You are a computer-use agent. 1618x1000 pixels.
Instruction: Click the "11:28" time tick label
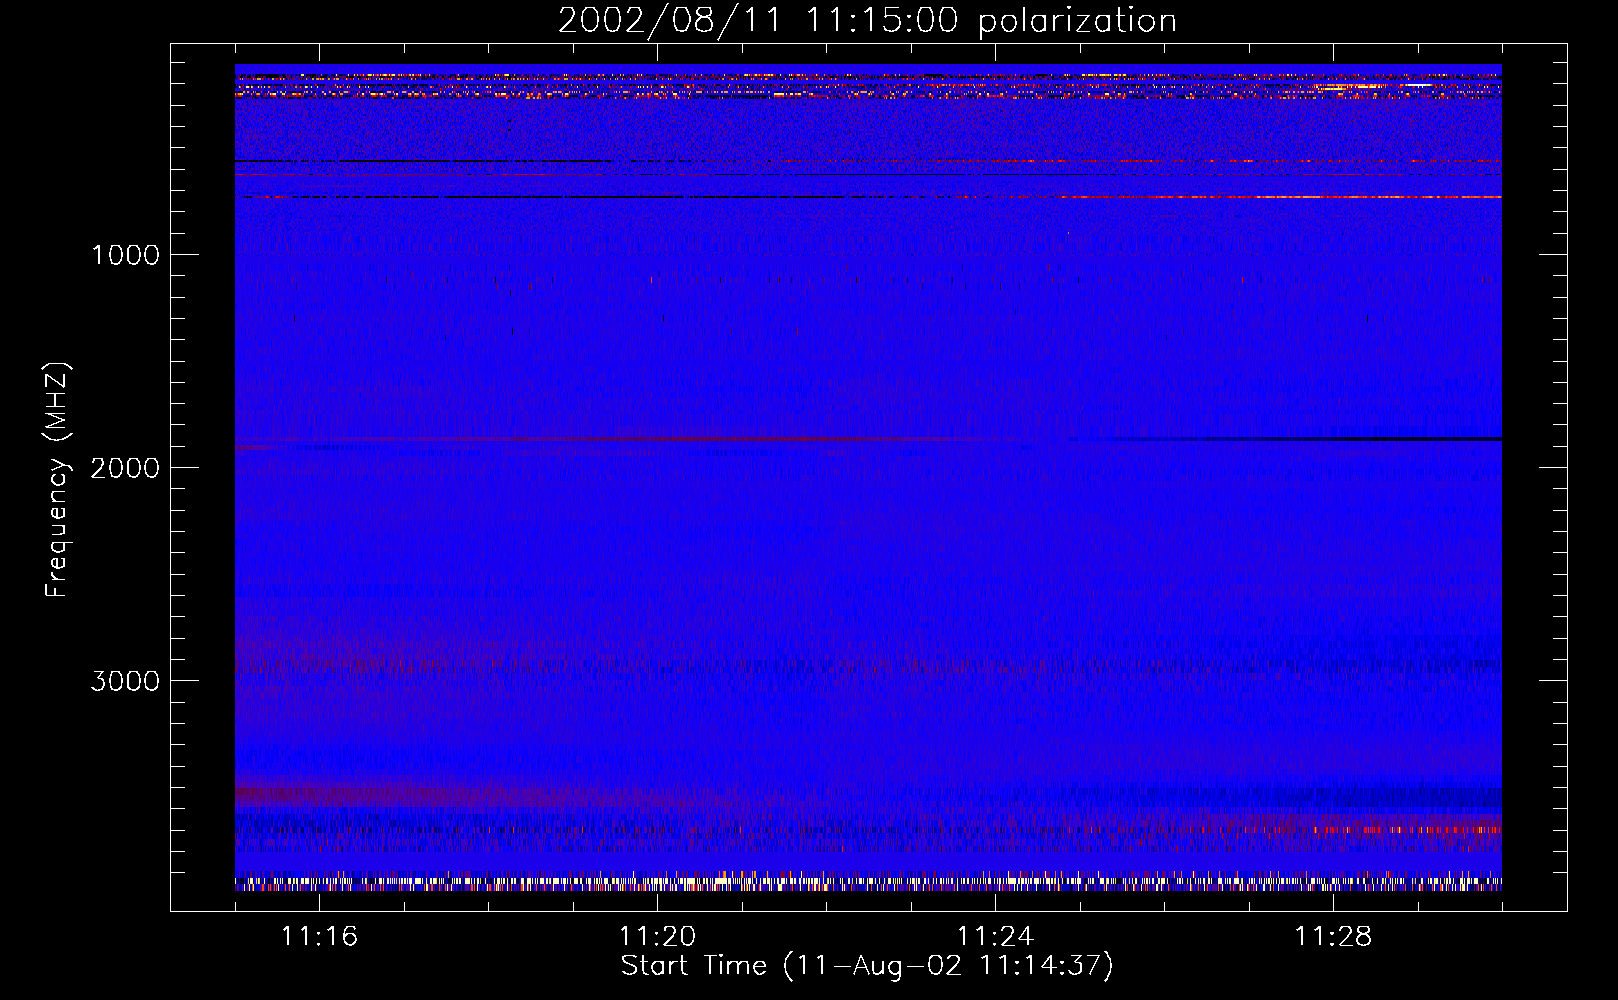(1333, 936)
